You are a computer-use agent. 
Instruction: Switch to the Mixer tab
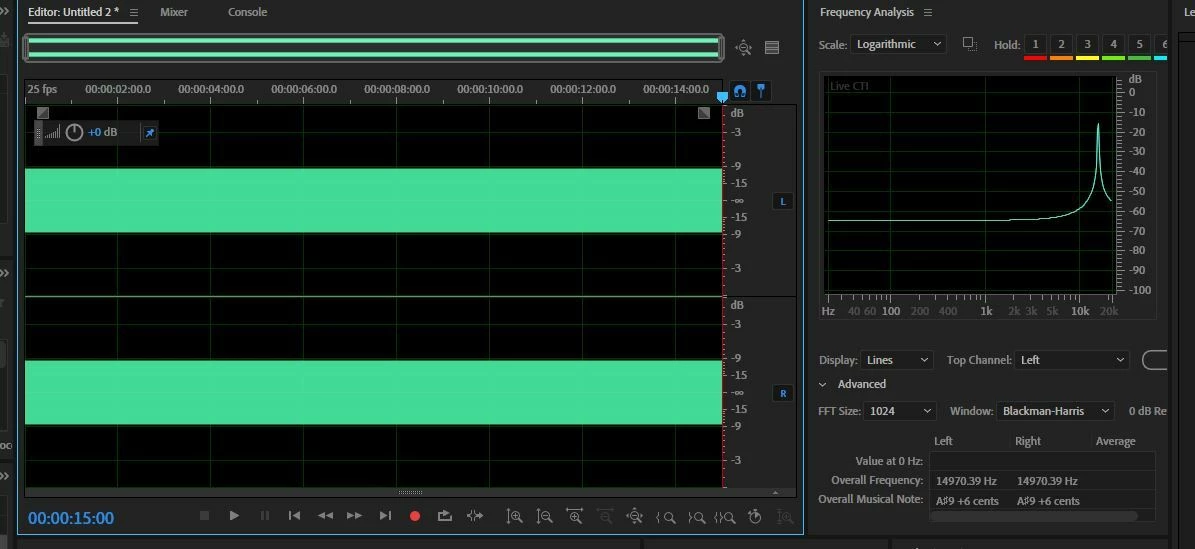[x=174, y=12]
